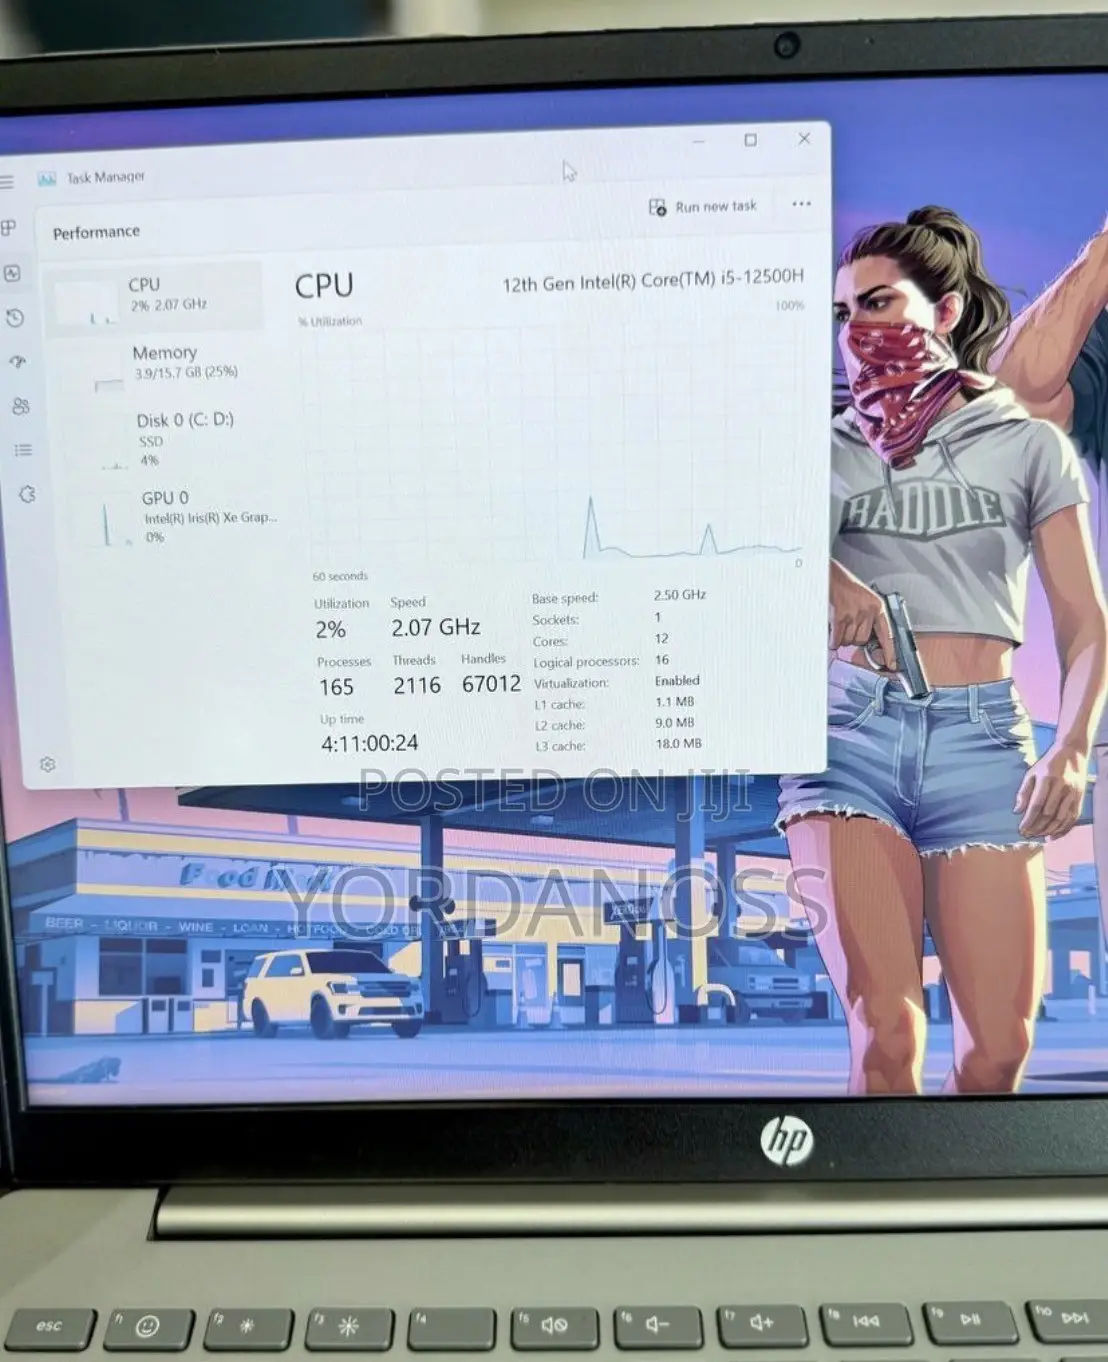Open the App history icon in sidebar

pos(15,318)
